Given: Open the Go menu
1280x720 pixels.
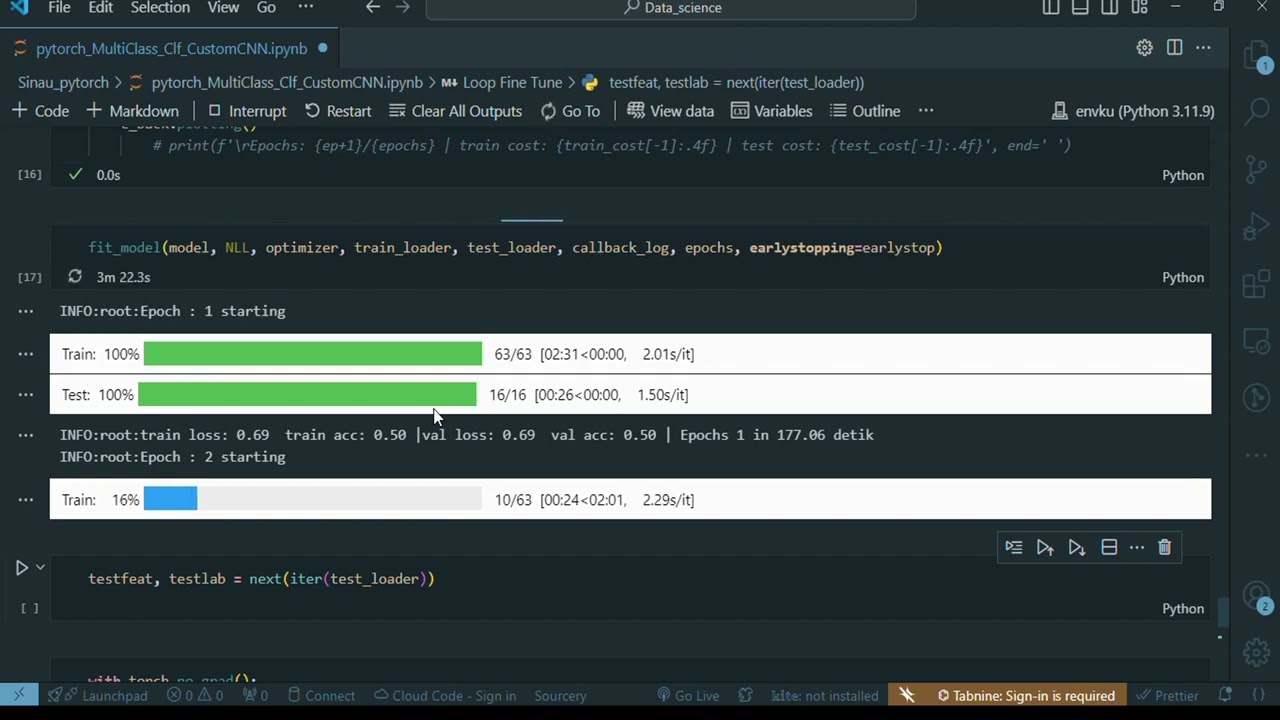Looking at the screenshot, I should [266, 8].
